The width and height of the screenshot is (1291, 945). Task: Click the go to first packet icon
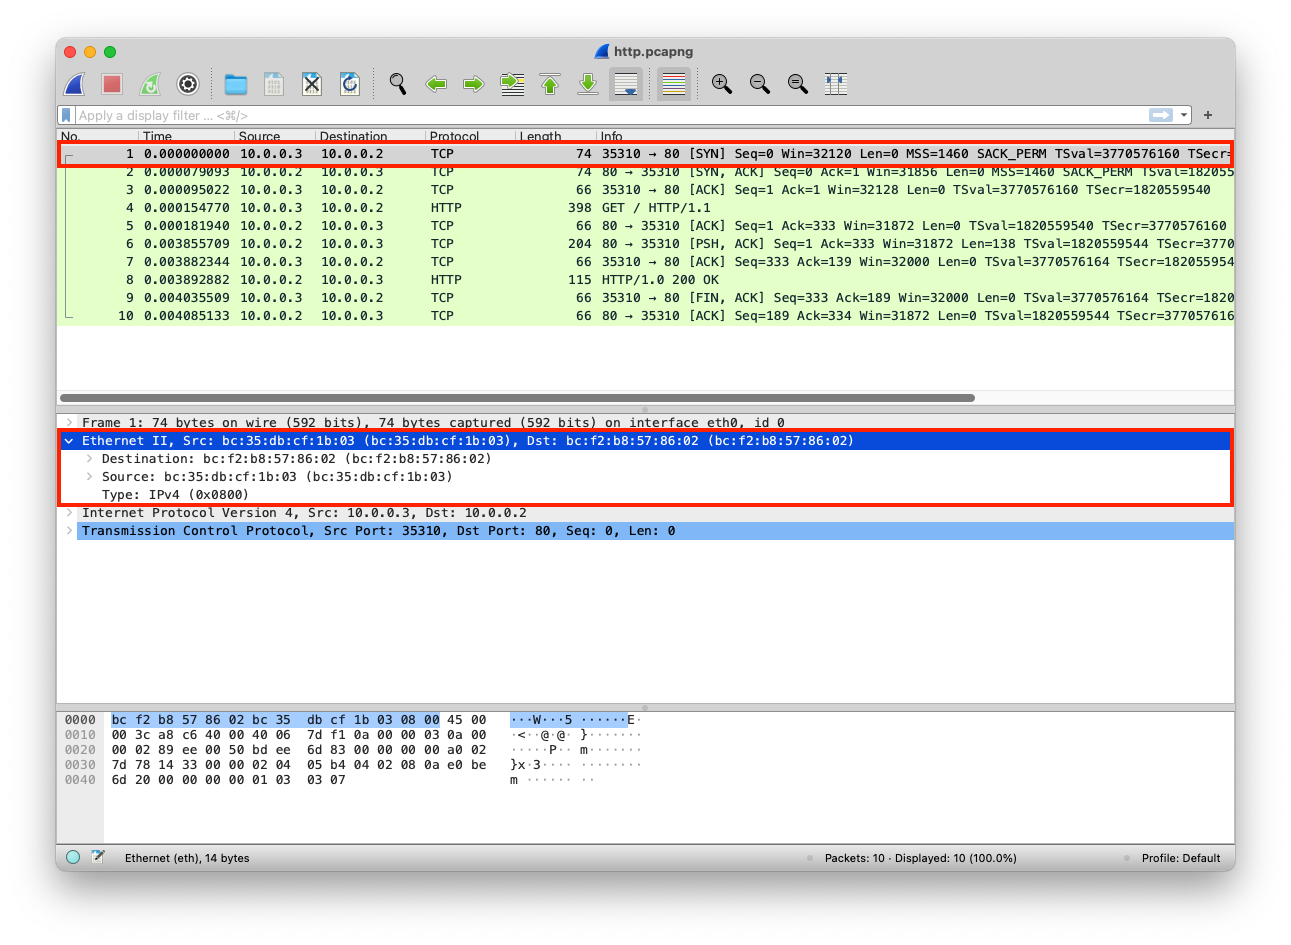(549, 84)
